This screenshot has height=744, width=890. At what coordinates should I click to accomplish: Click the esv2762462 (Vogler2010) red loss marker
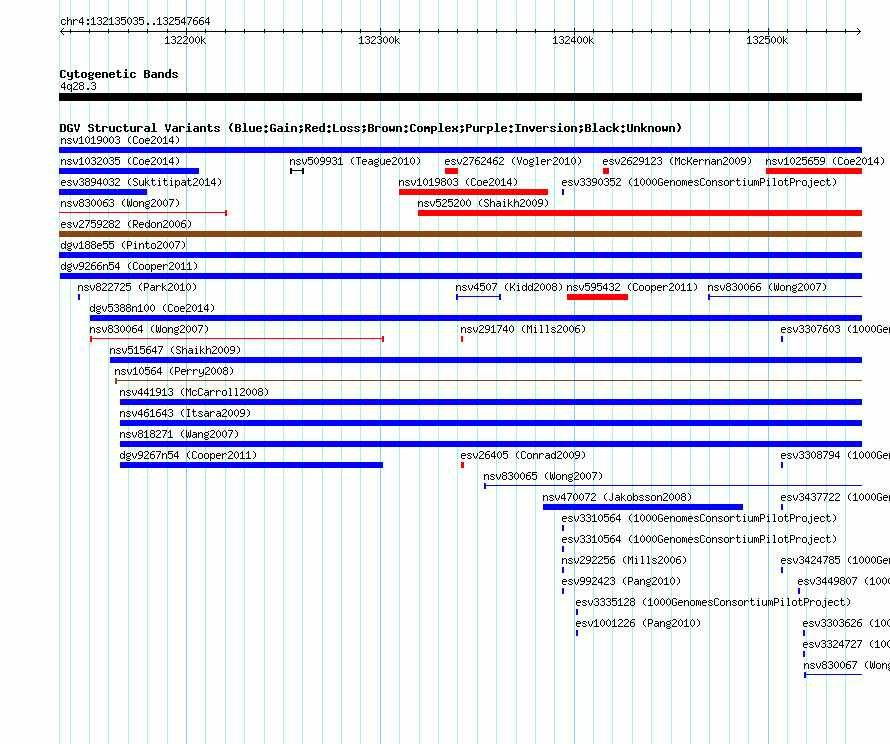click(451, 171)
